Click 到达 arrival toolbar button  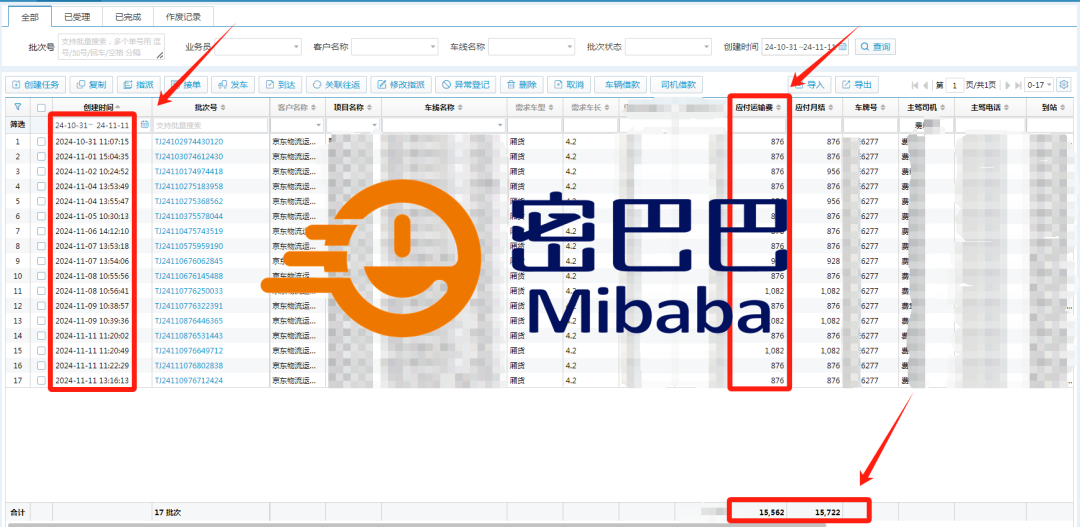coord(280,85)
